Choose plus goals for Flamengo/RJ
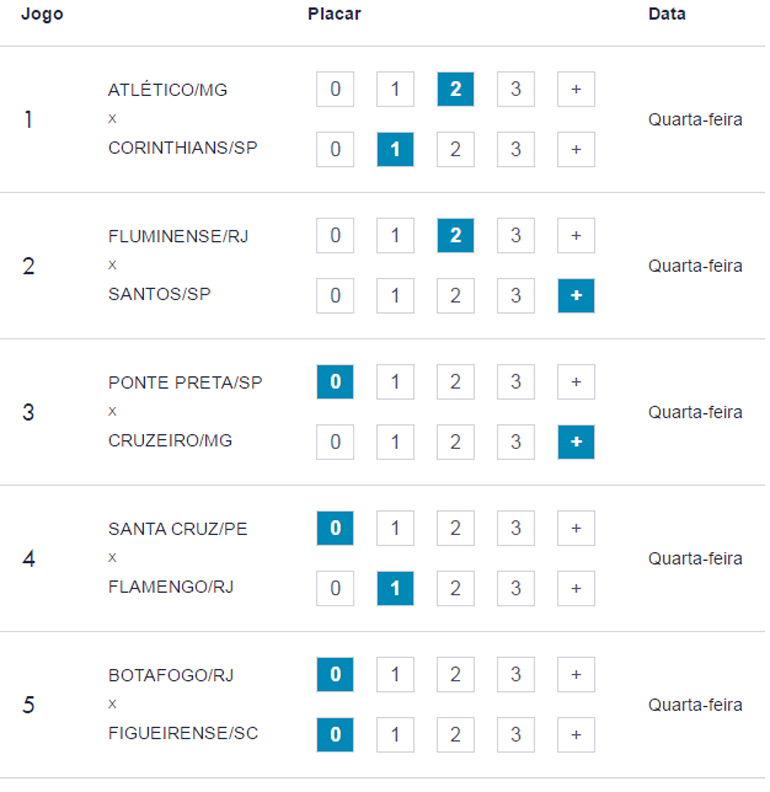 tap(576, 589)
